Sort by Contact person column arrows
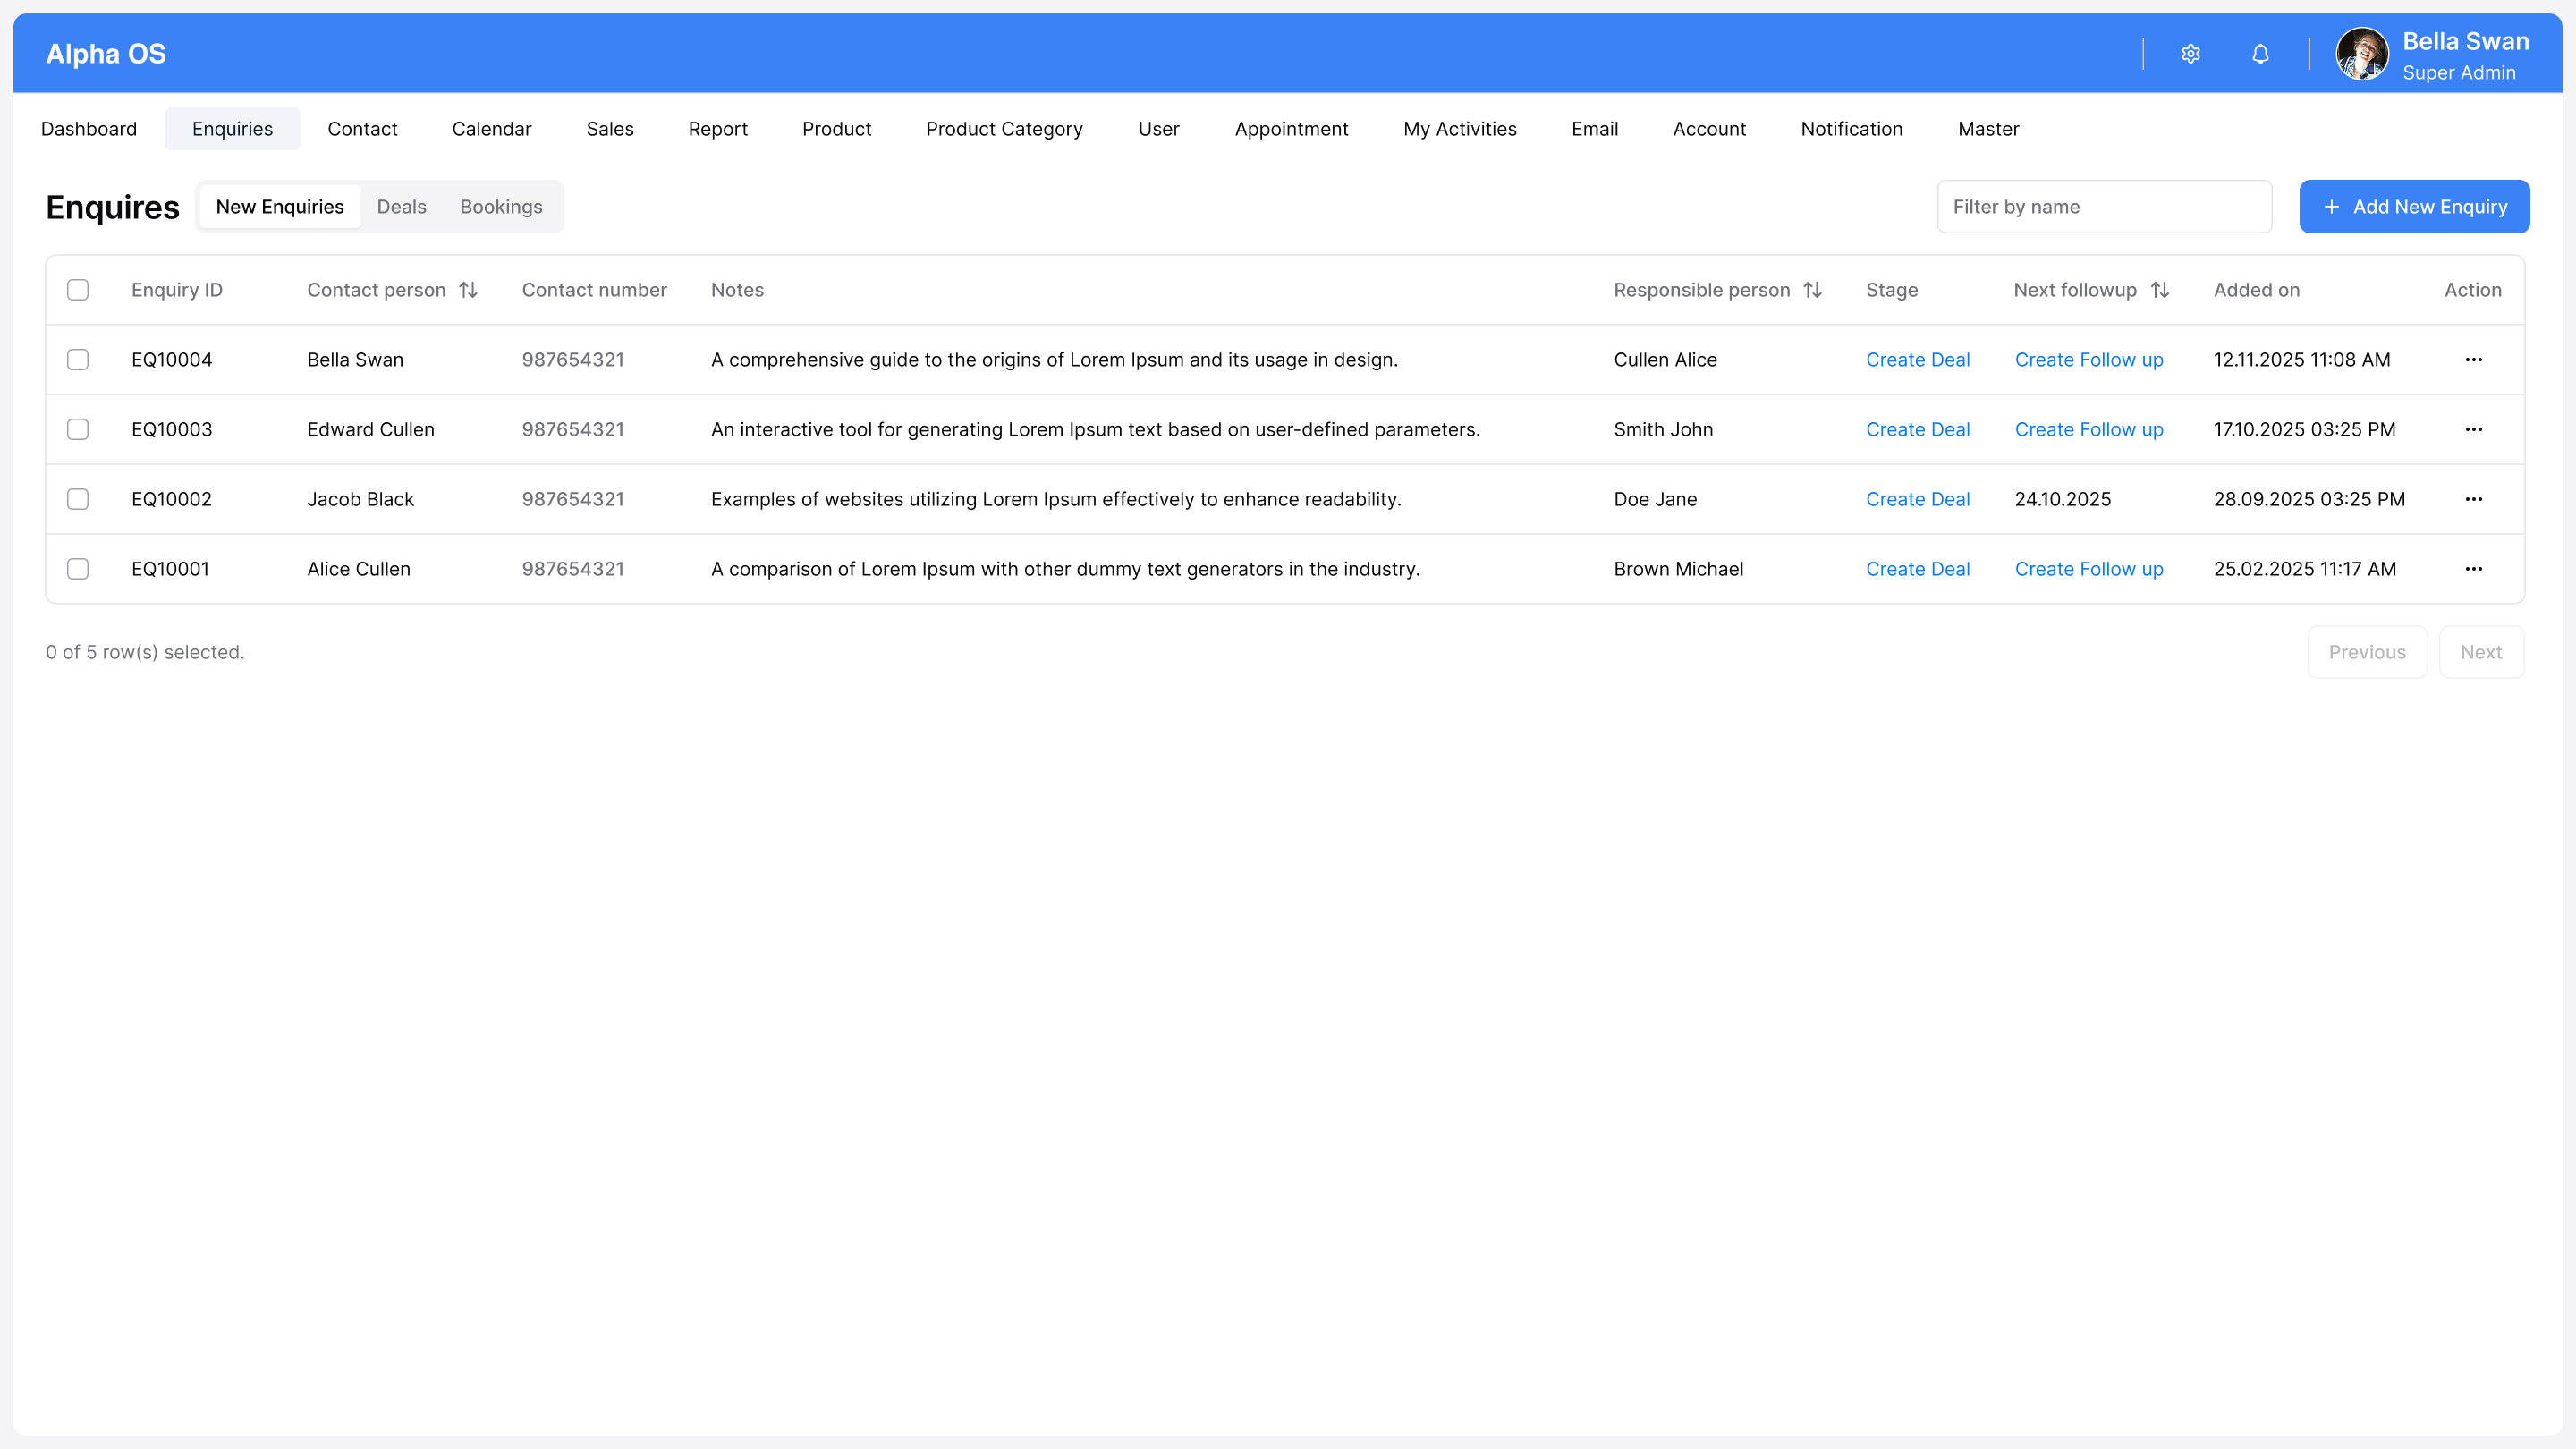Viewport: 2576px width, 1449px height. click(x=468, y=290)
